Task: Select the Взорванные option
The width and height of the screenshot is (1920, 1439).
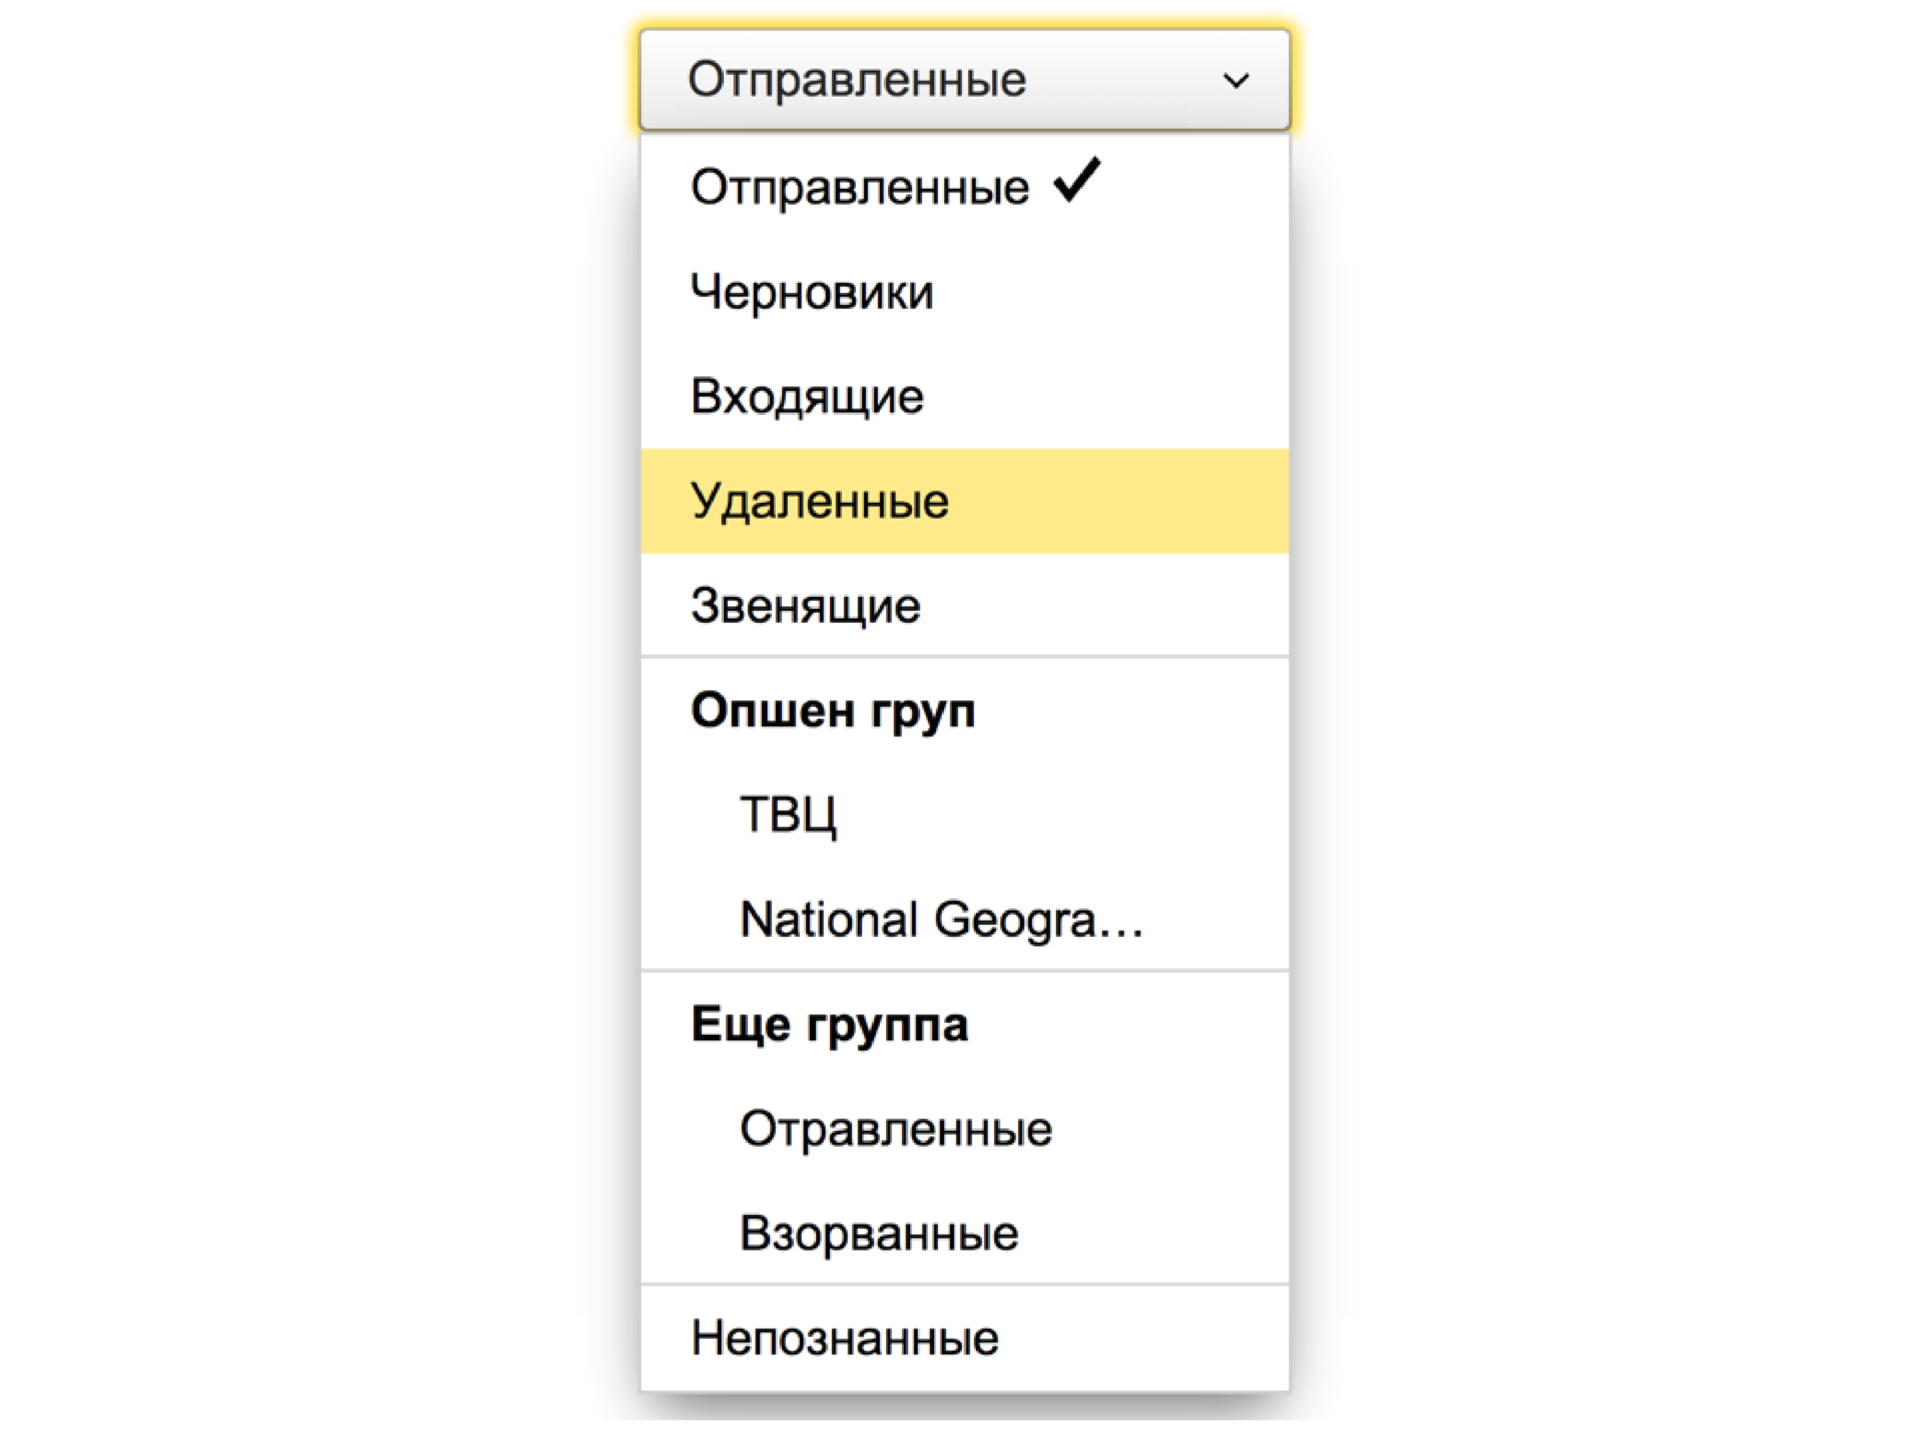Action: pyautogui.click(x=878, y=1232)
